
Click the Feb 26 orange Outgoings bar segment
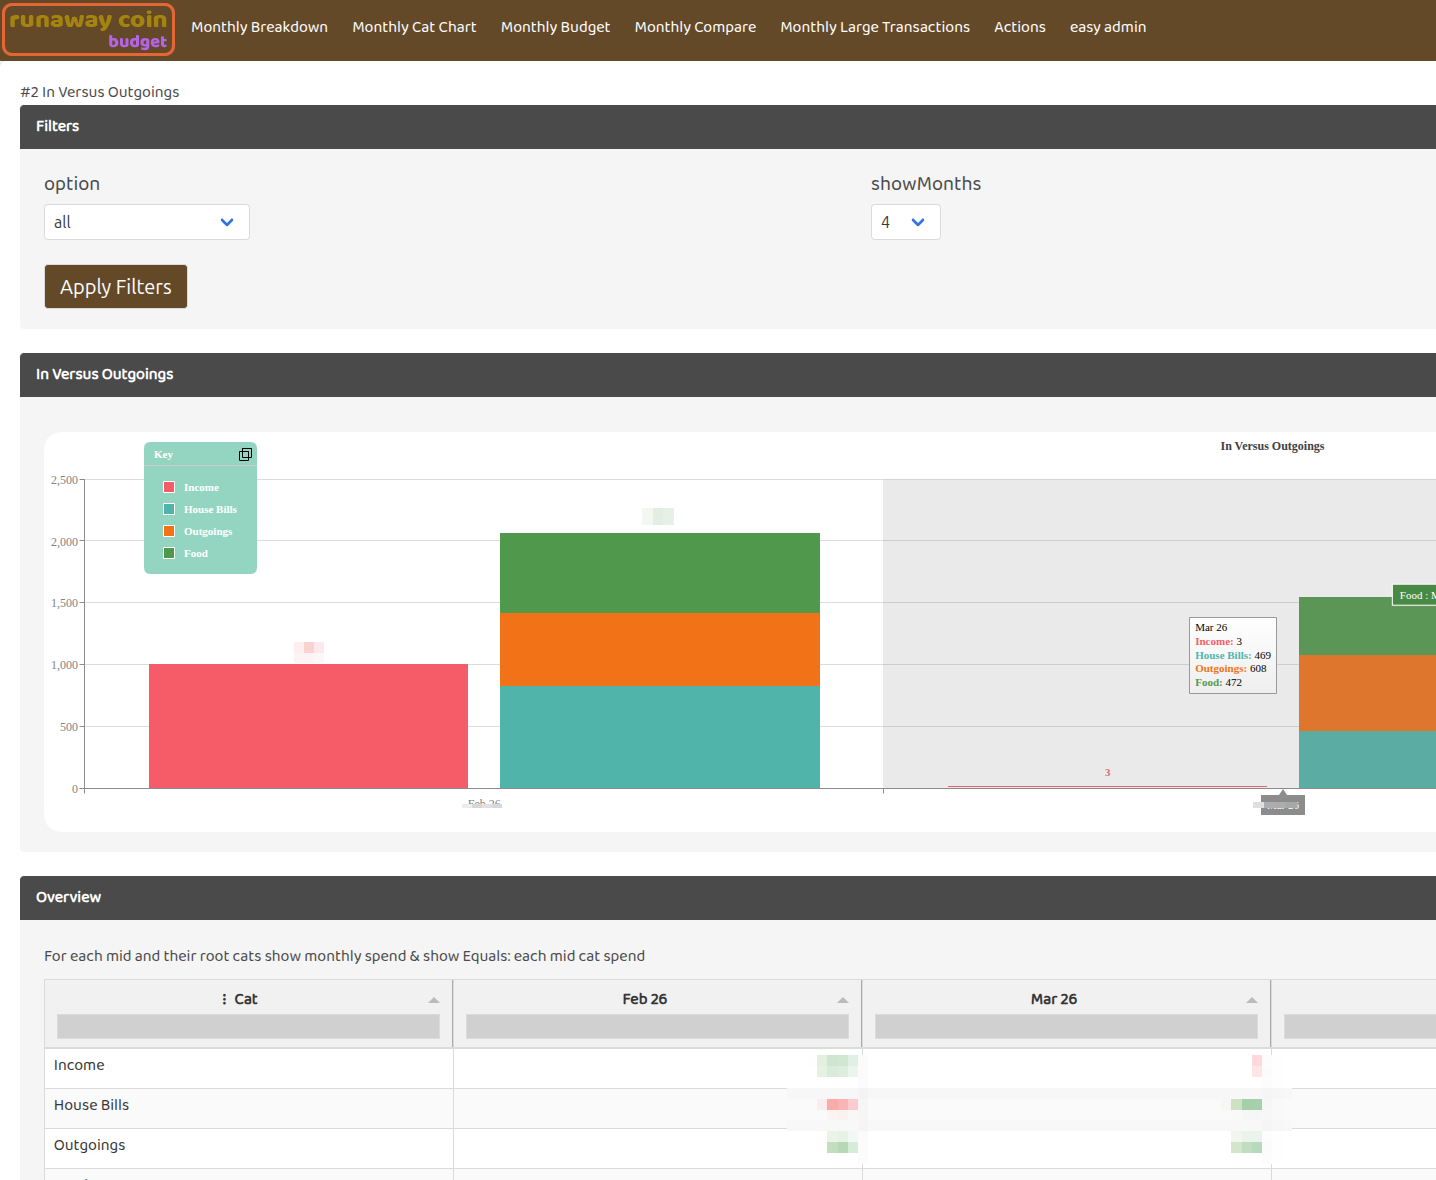coord(660,649)
